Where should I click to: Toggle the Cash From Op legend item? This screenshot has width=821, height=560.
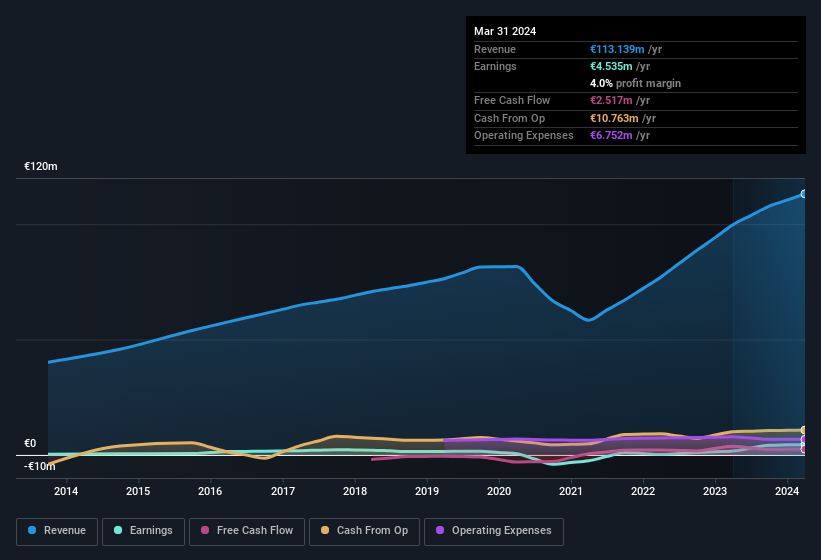pos(364,531)
